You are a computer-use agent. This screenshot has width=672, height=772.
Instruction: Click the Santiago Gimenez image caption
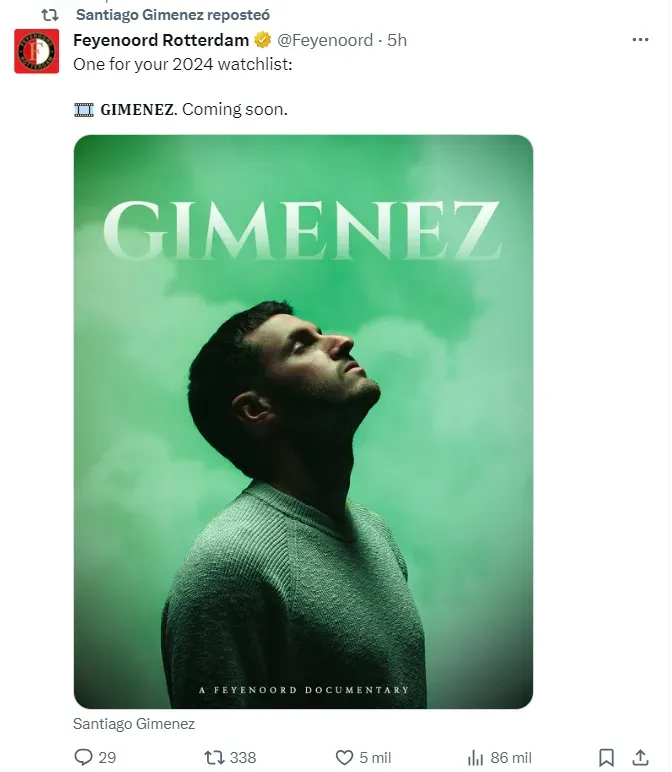pos(134,724)
